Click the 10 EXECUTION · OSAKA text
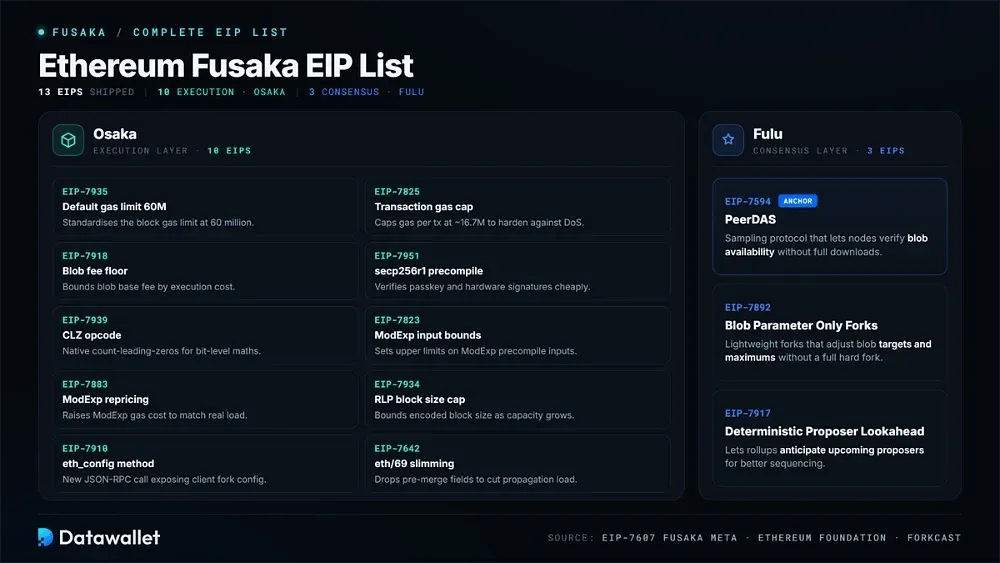The height and width of the screenshot is (563, 1000). (x=222, y=92)
